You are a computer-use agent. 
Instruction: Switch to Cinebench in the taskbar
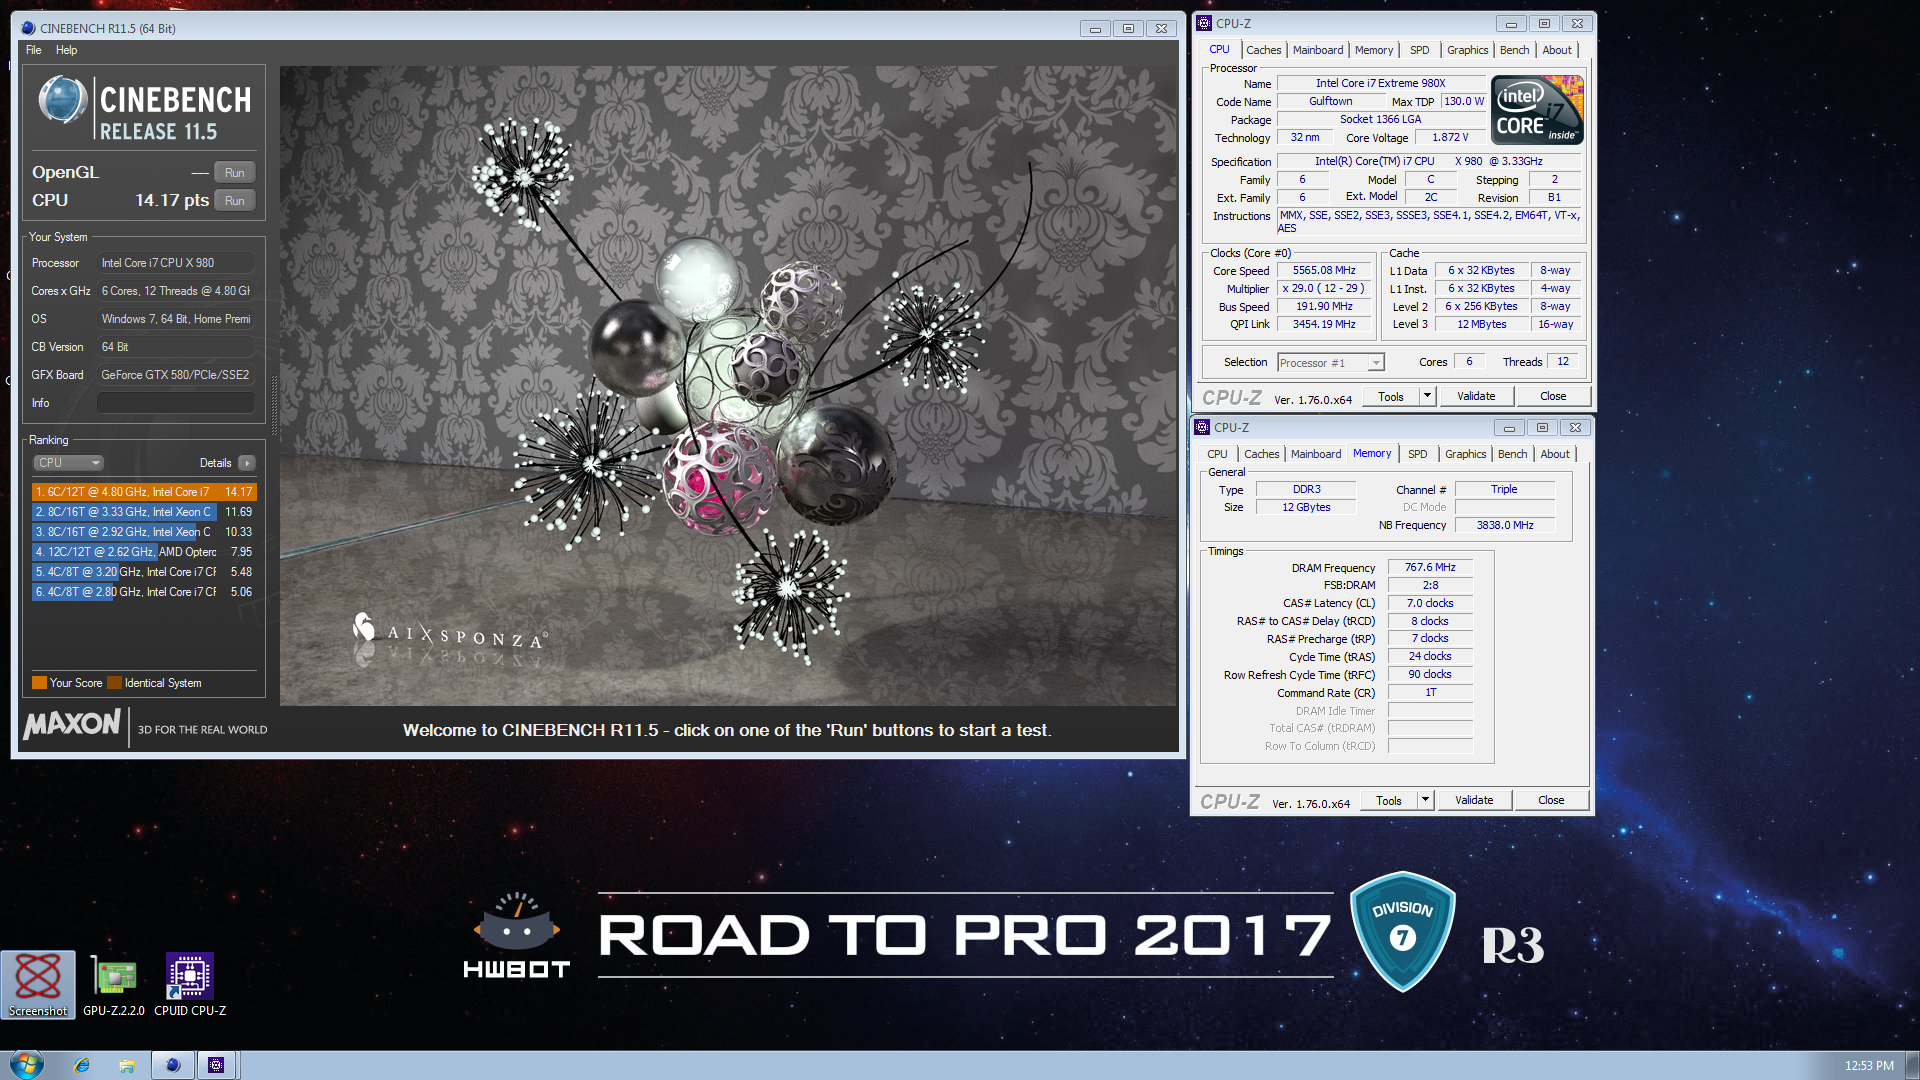point(172,1065)
